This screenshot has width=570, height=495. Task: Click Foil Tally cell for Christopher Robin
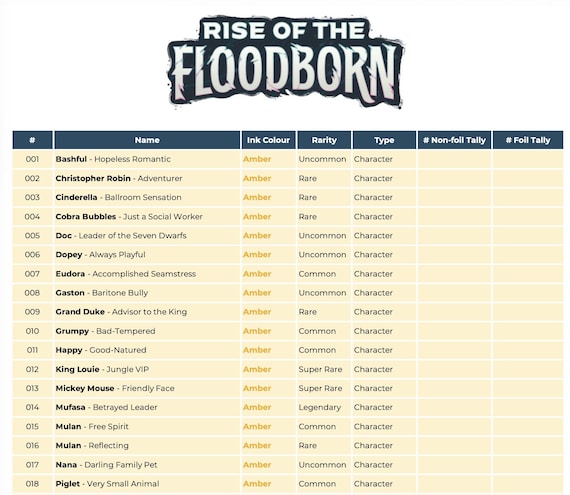[528, 178]
